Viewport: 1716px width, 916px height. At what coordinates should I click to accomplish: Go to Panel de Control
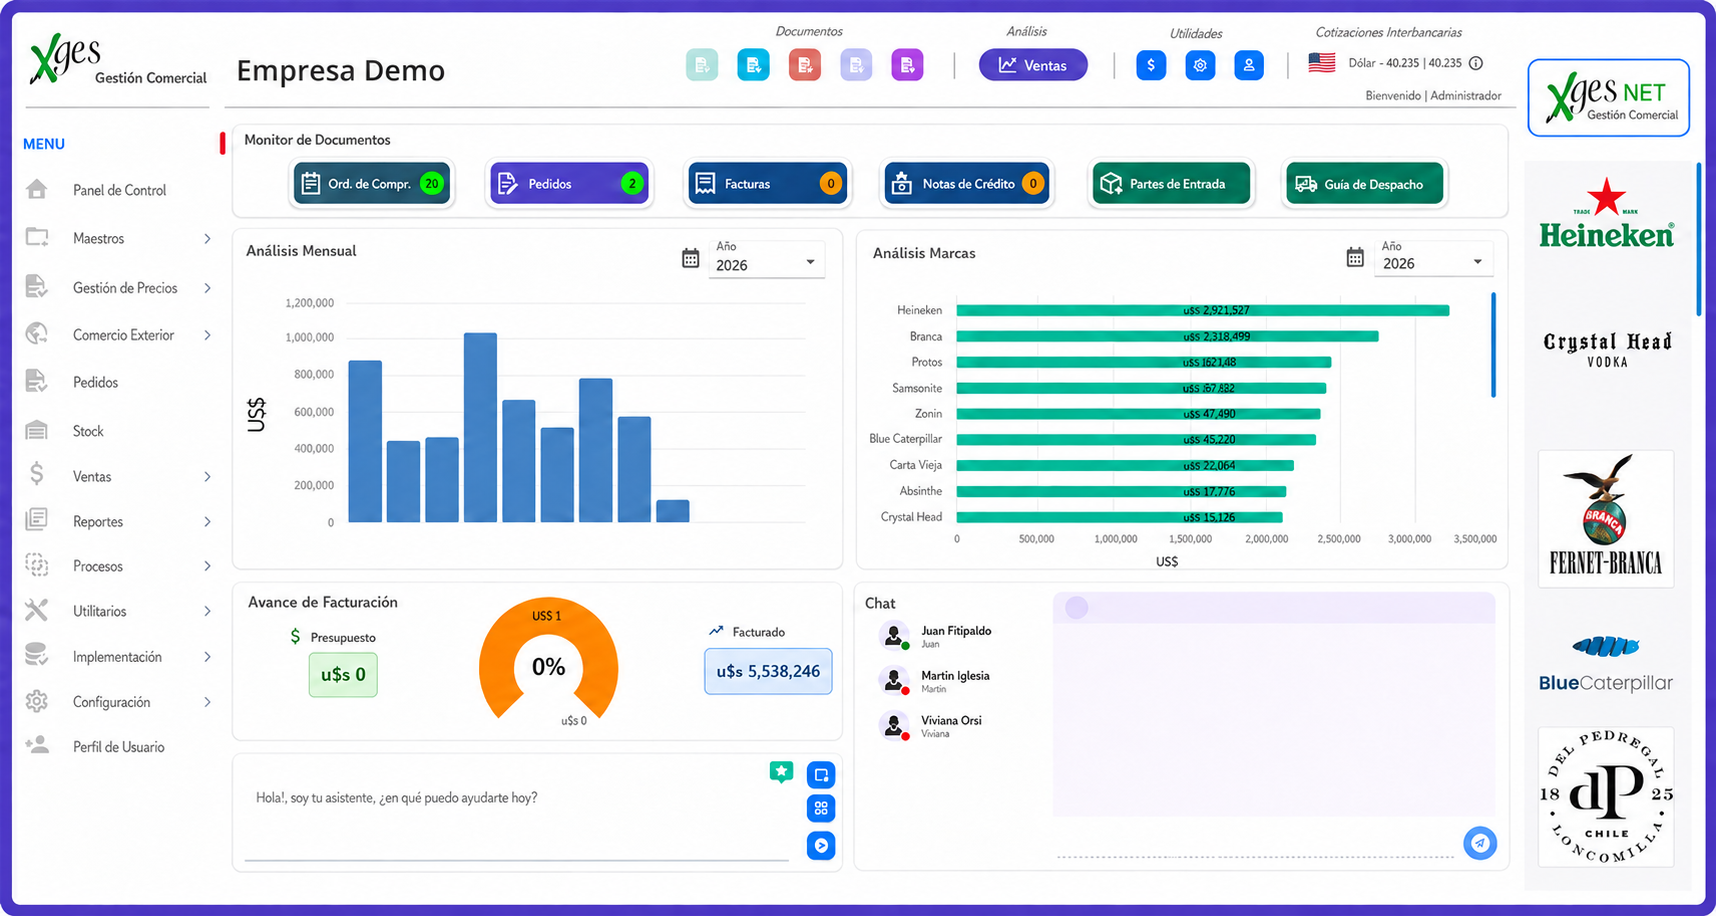(119, 190)
